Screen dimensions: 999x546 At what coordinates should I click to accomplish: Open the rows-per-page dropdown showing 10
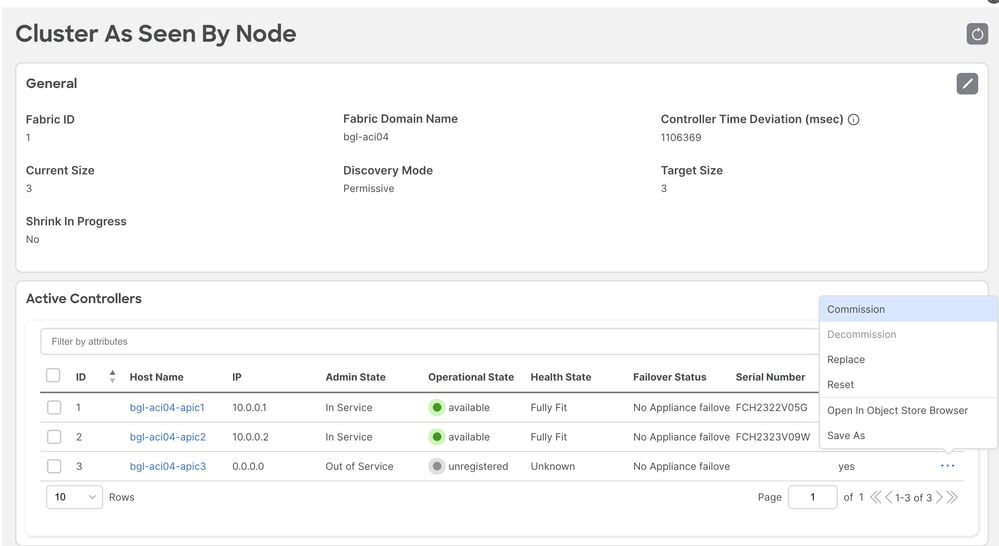(74, 497)
